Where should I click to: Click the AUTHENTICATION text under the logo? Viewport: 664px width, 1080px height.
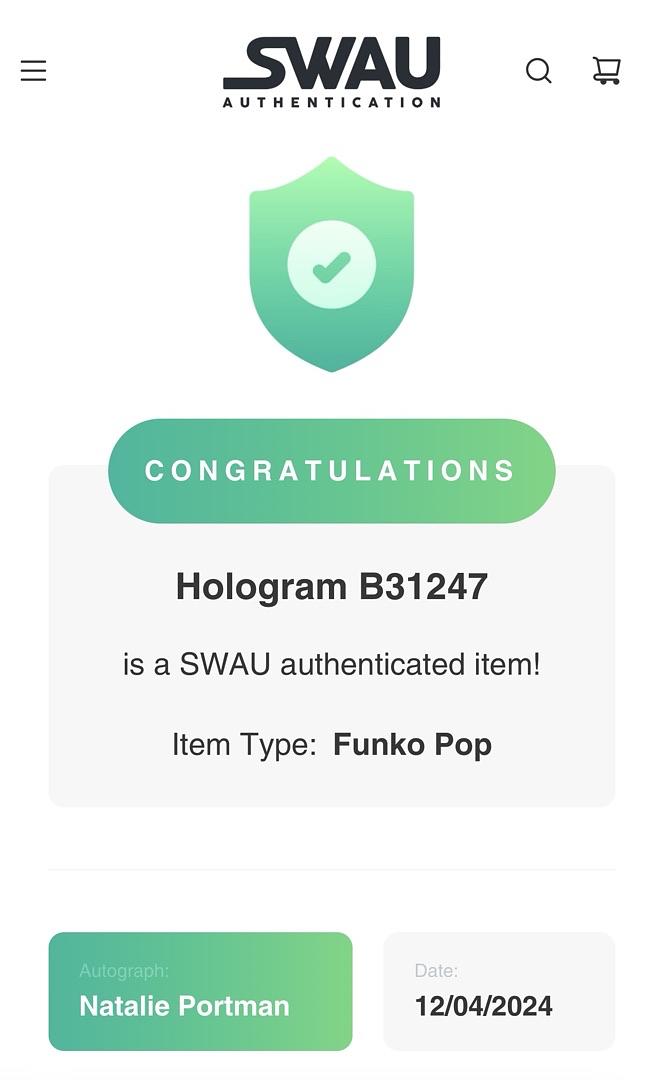coord(331,102)
